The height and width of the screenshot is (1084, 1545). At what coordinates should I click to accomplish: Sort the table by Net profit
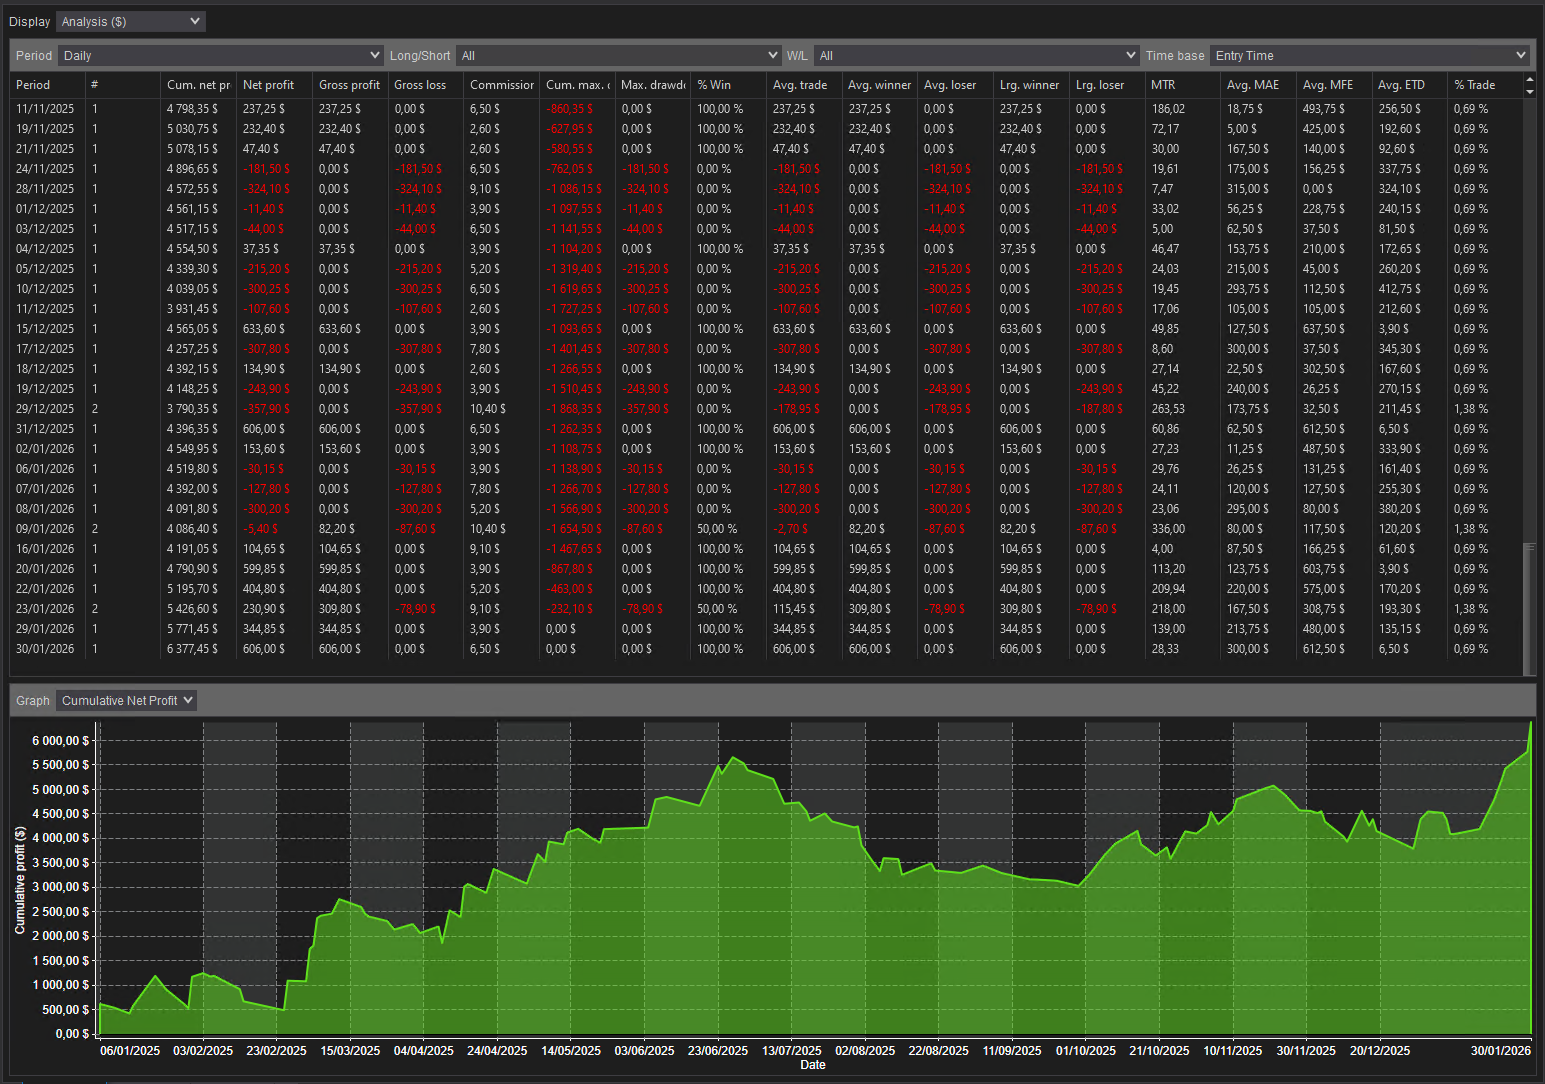(268, 85)
